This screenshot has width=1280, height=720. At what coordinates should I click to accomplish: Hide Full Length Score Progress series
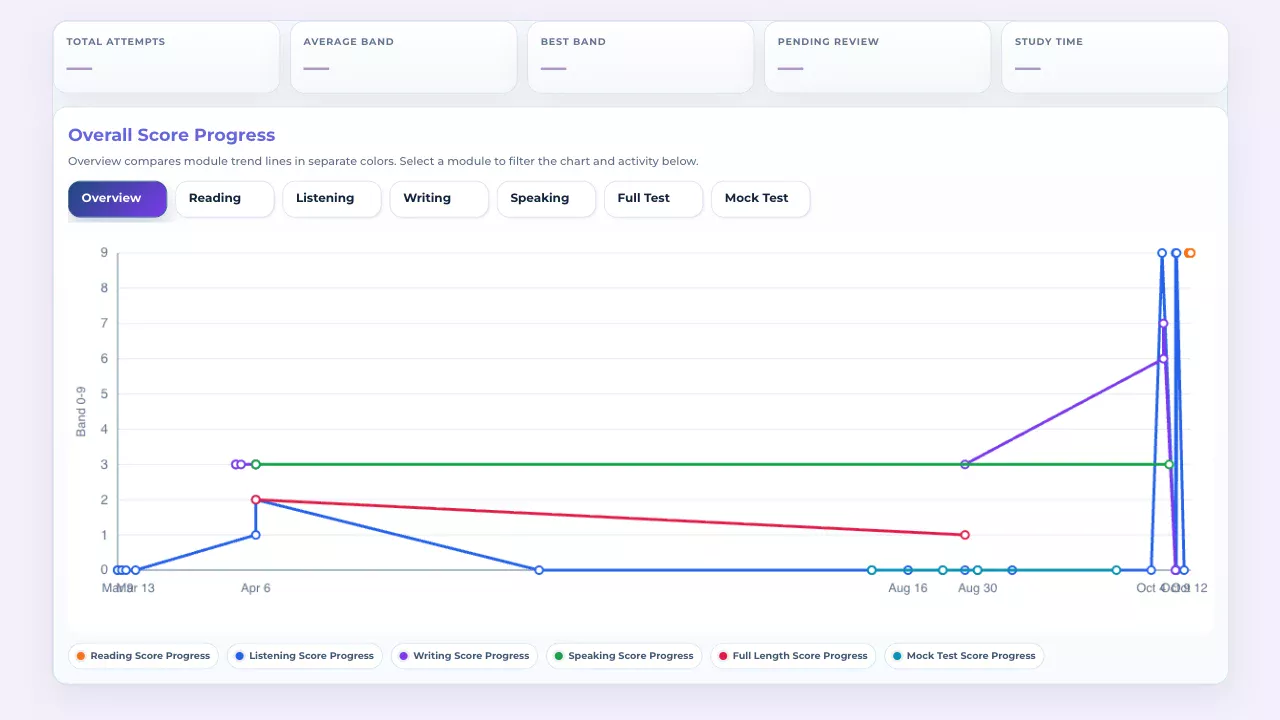pos(793,656)
